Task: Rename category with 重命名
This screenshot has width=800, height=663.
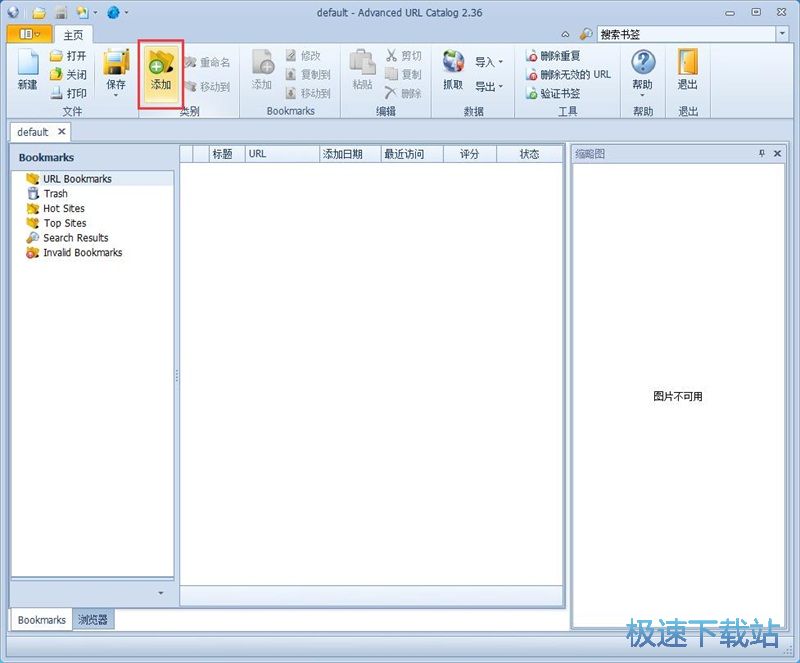Action: click(x=207, y=62)
